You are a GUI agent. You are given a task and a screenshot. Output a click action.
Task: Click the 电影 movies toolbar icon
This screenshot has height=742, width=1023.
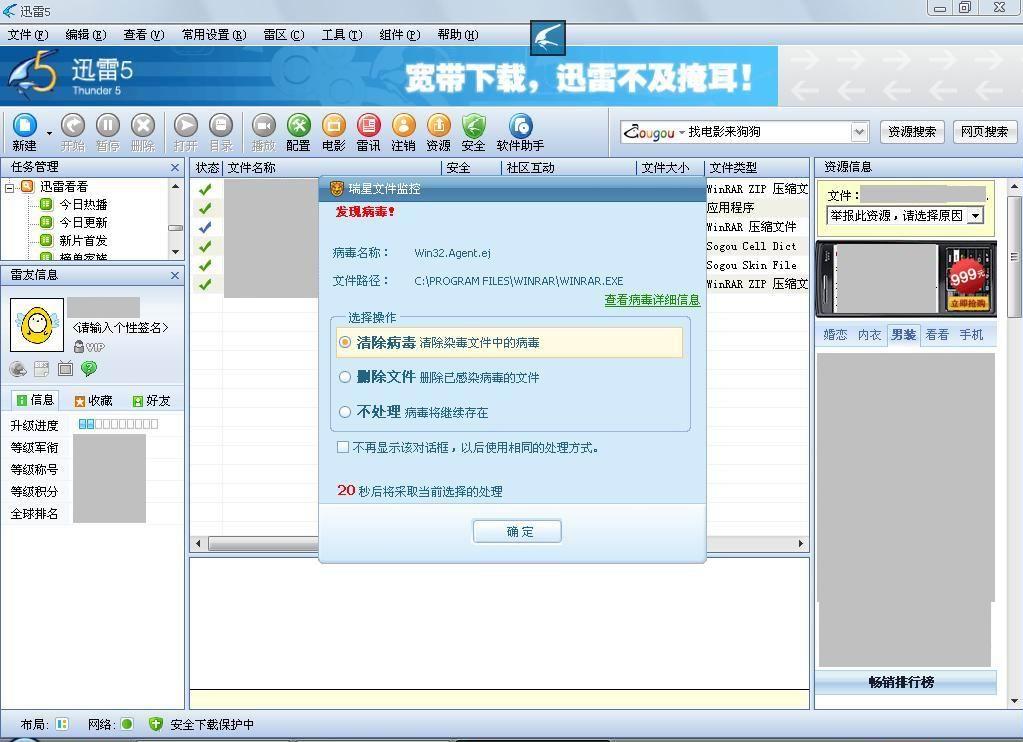pyautogui.click(x=333, y=125)
